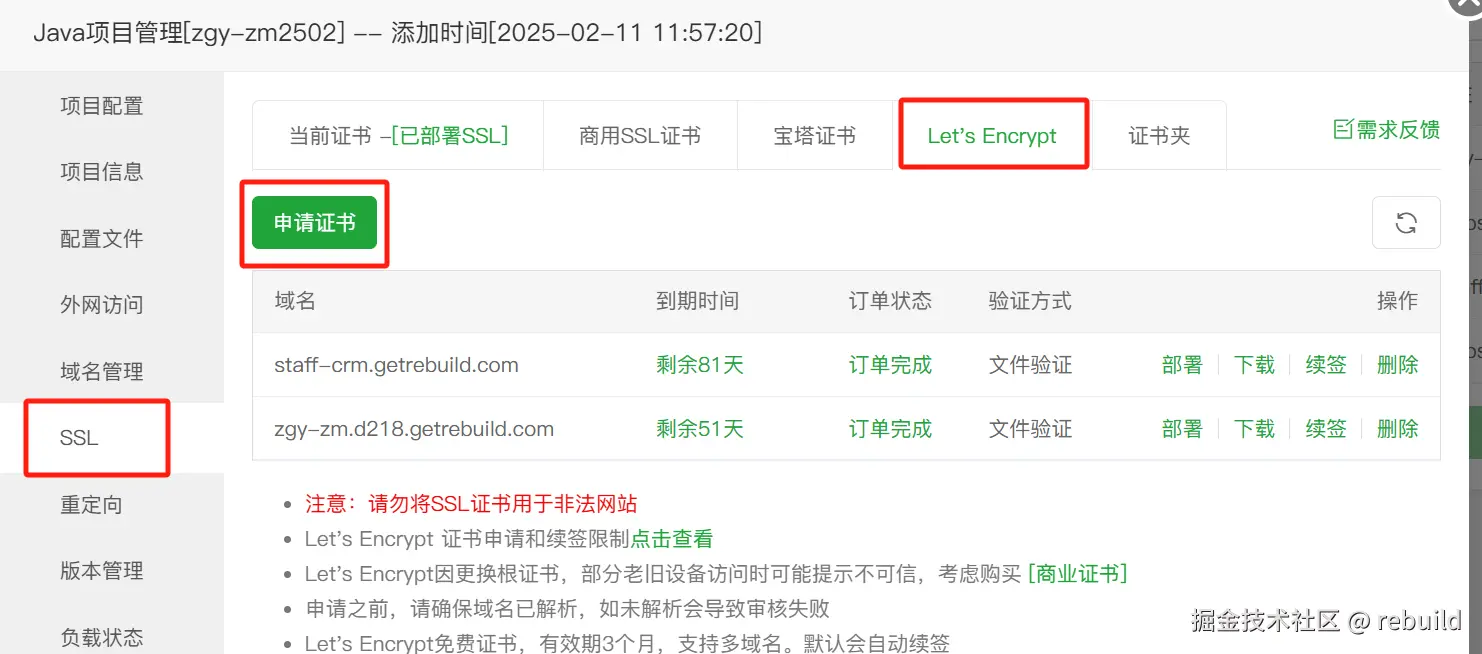Select the 宝塔证书 tab

coord(815,136)
